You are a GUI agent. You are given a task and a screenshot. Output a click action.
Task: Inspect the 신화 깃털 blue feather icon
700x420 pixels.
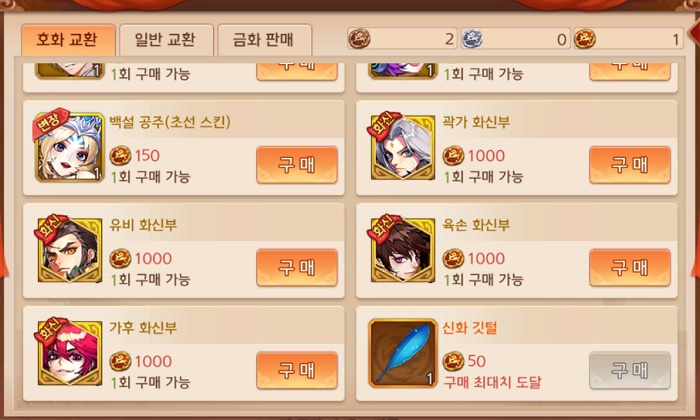[402, 353]
